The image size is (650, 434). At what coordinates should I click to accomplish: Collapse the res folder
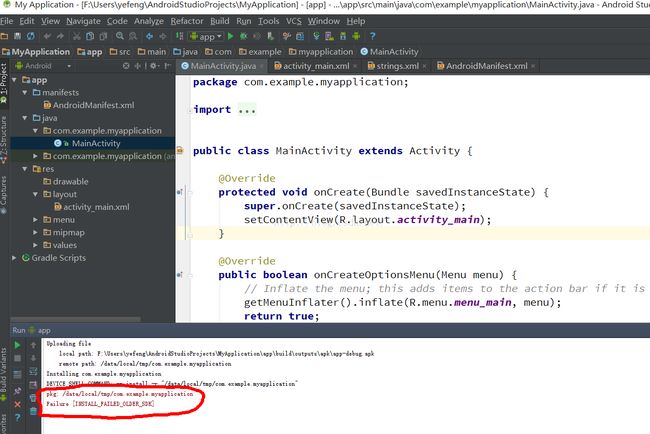click(x=25, y=169)
